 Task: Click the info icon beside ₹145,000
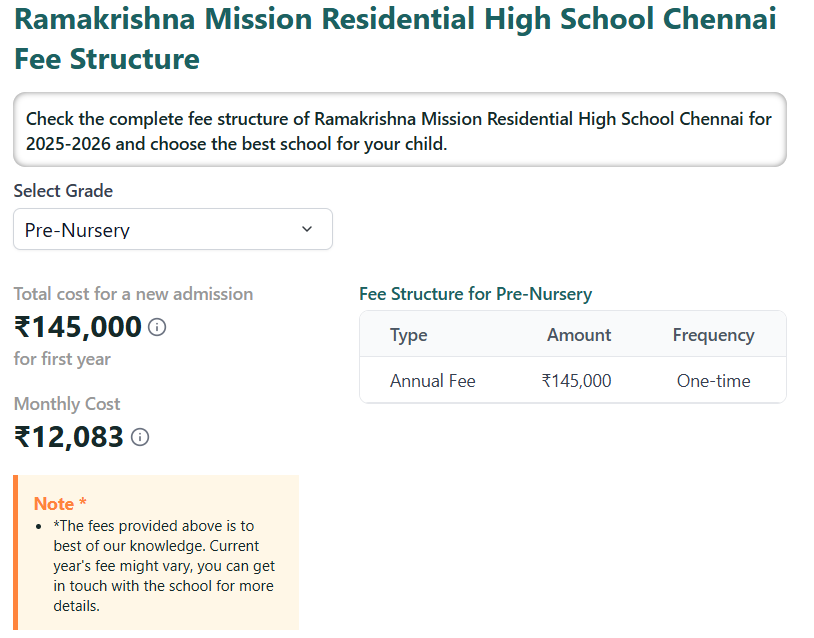pos(157,327)
